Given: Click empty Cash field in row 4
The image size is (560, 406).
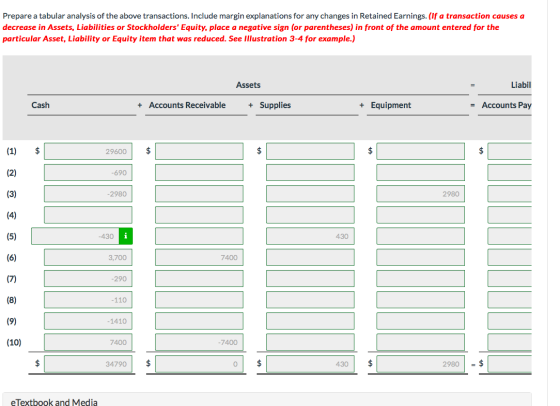Looking at the screenshot, I should pos(88,215).
